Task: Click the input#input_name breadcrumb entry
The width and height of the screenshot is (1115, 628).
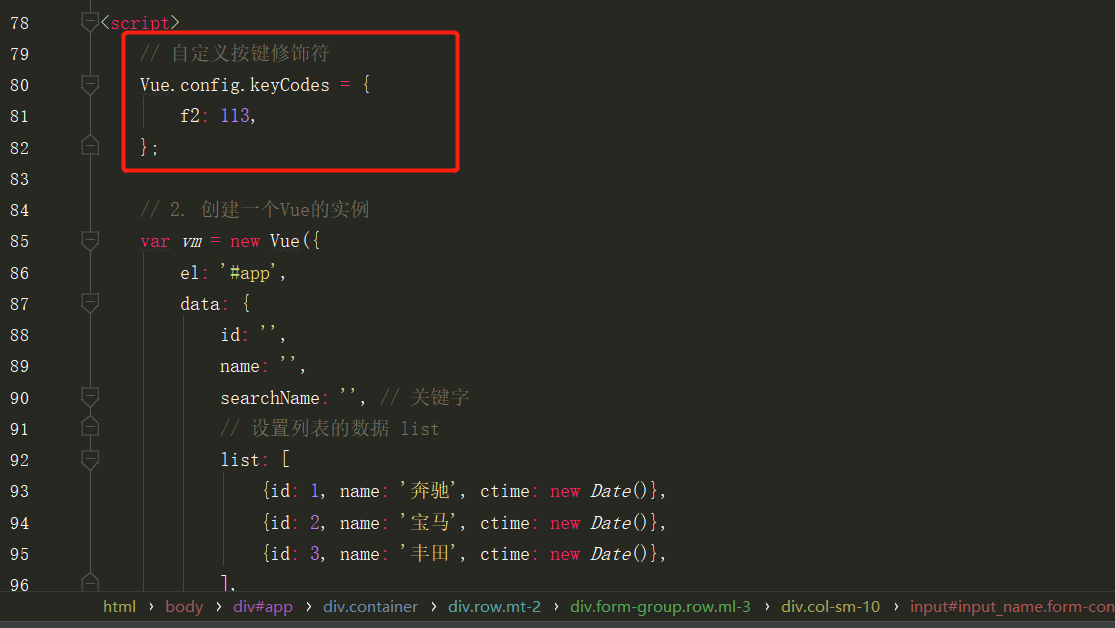Action: tap(1010, 606)
